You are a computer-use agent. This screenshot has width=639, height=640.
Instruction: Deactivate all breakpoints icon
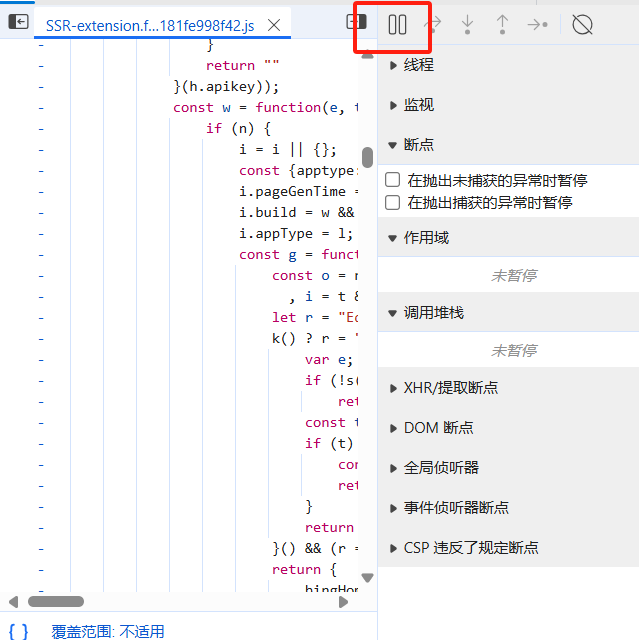582,25
